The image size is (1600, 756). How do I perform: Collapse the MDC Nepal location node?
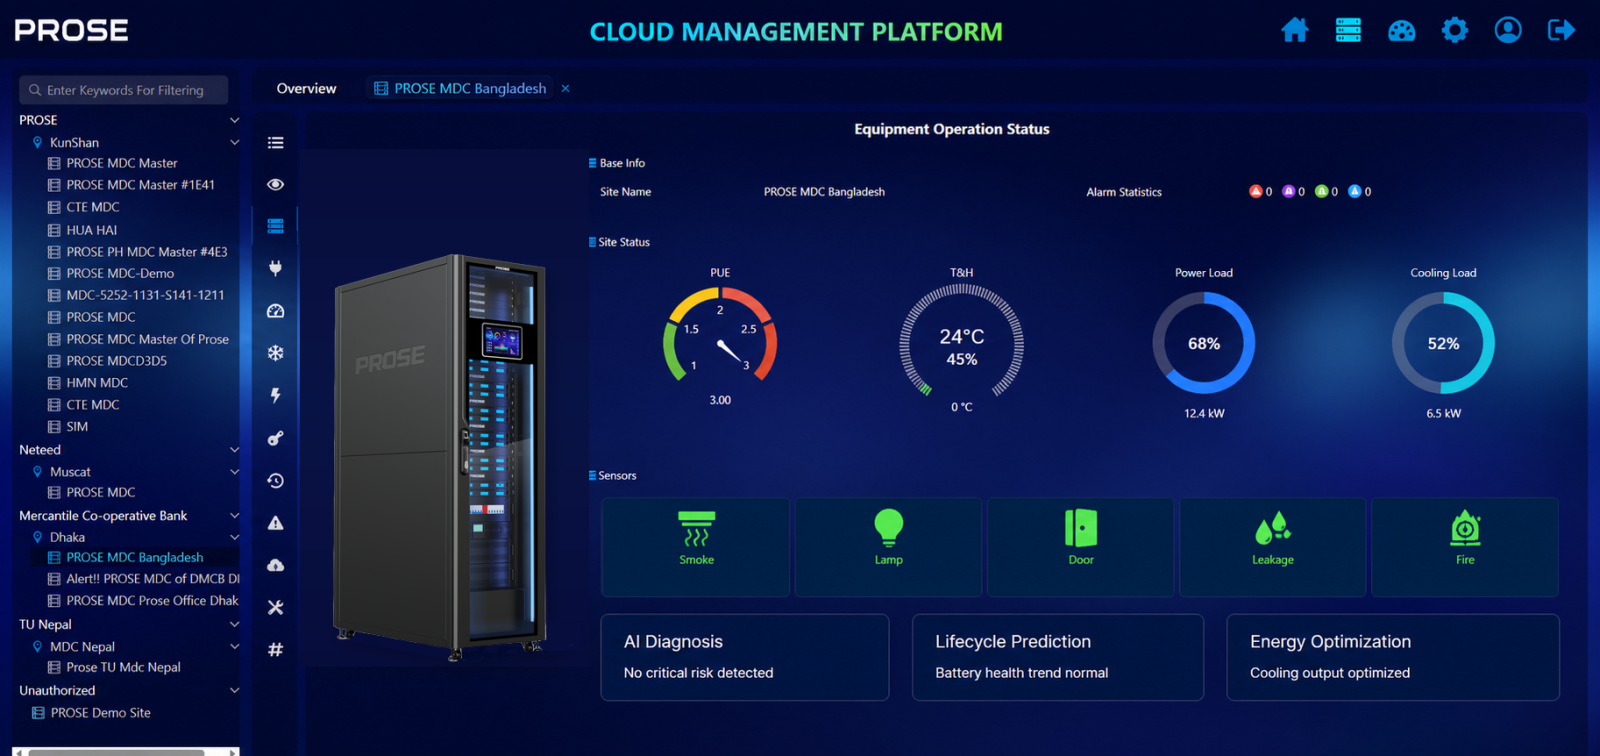point(234,646)
